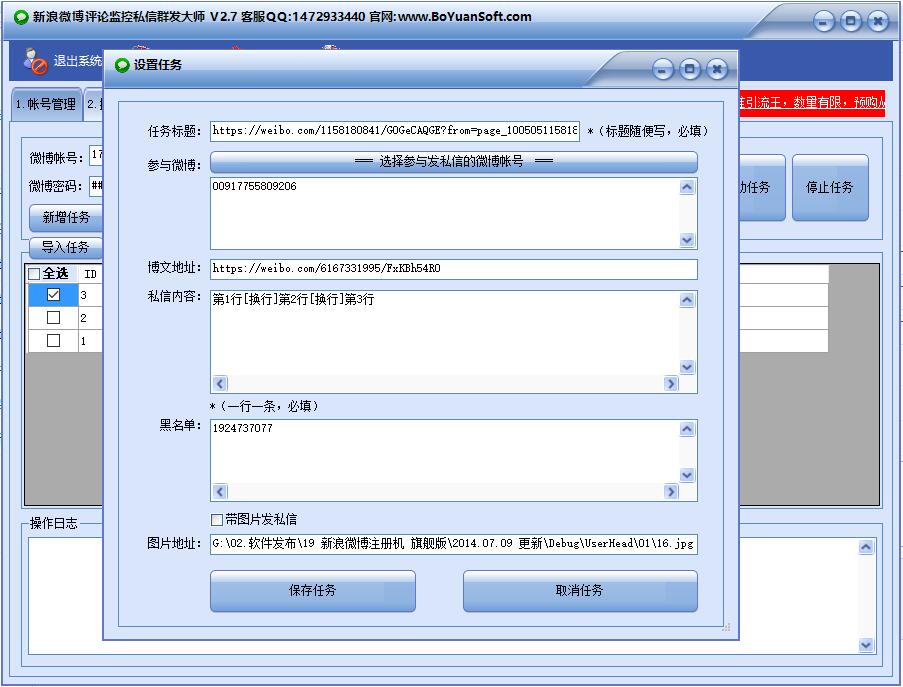Click into the 任务标题 input field
Viewport: 903px width, 687px height.
(395, 131)
